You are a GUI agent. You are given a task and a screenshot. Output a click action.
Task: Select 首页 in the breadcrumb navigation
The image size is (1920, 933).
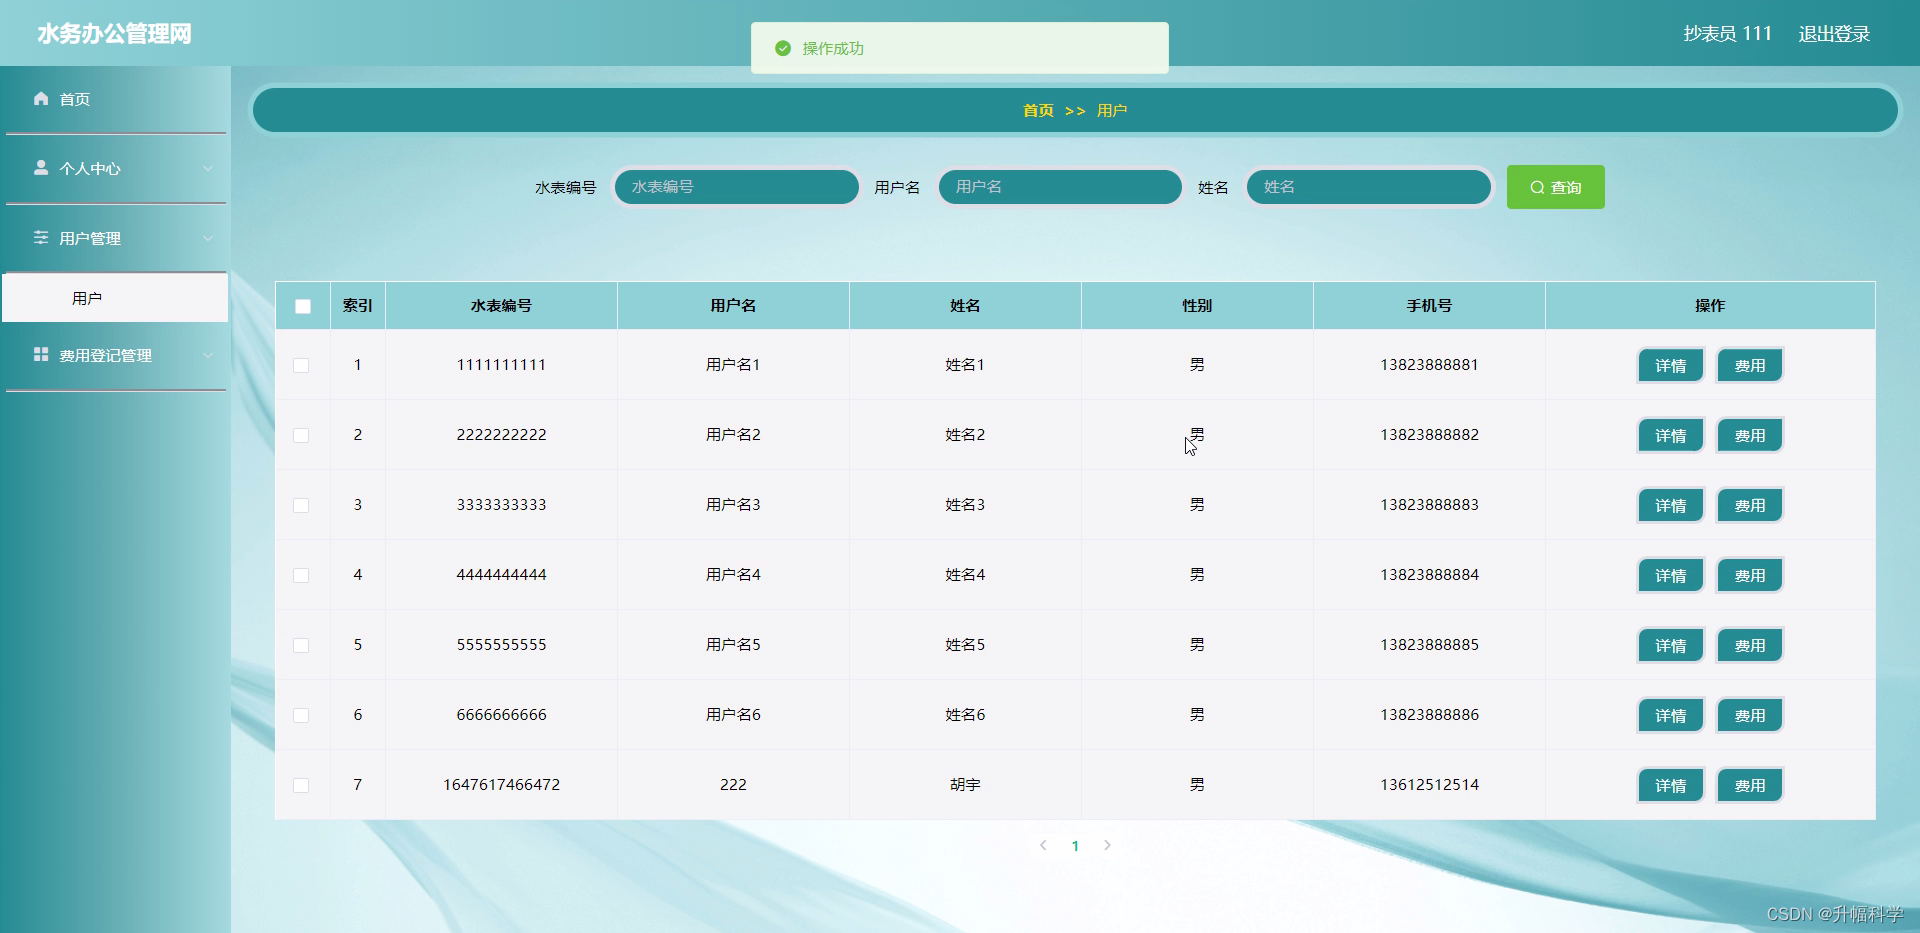1038,110
